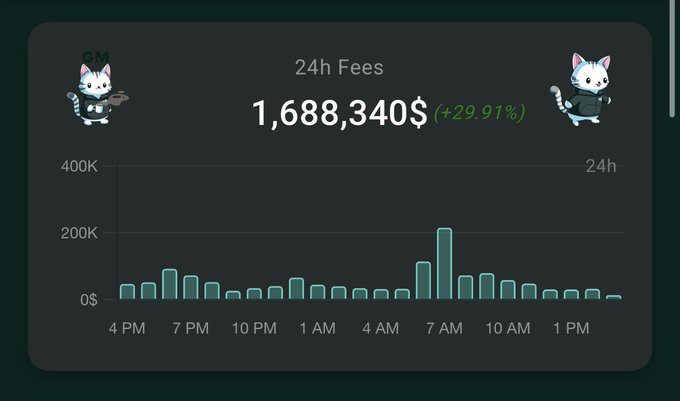680x401 pixels.
Task: Click the 24h Fees title
Action: [x=339, y=68]
